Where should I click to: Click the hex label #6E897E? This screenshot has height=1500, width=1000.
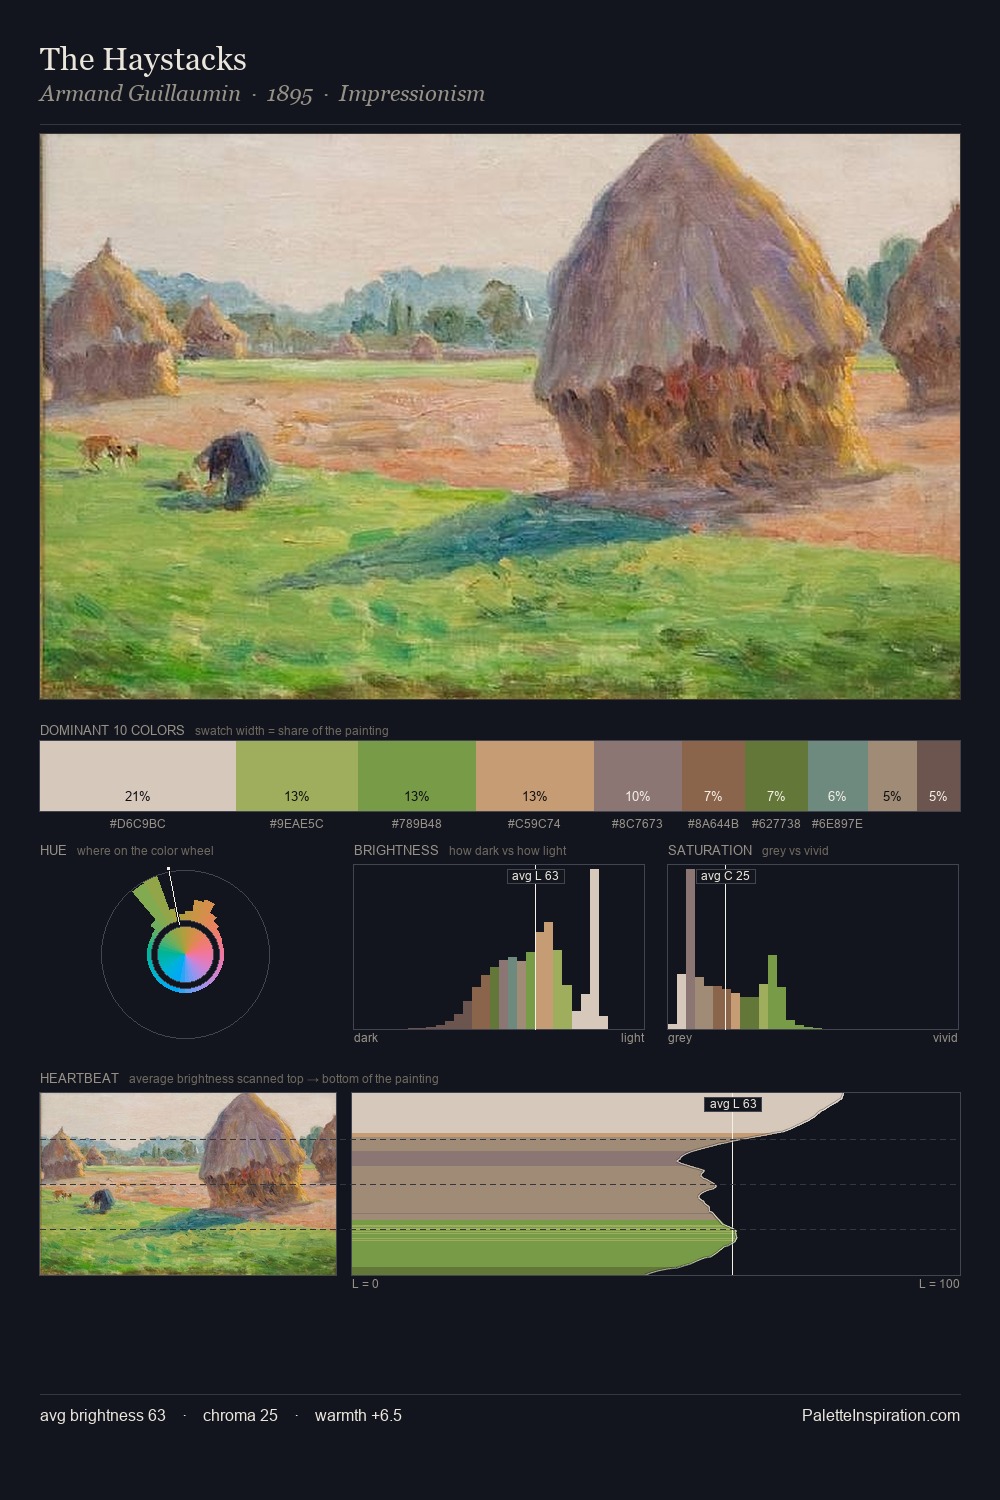tap(837, 824)
